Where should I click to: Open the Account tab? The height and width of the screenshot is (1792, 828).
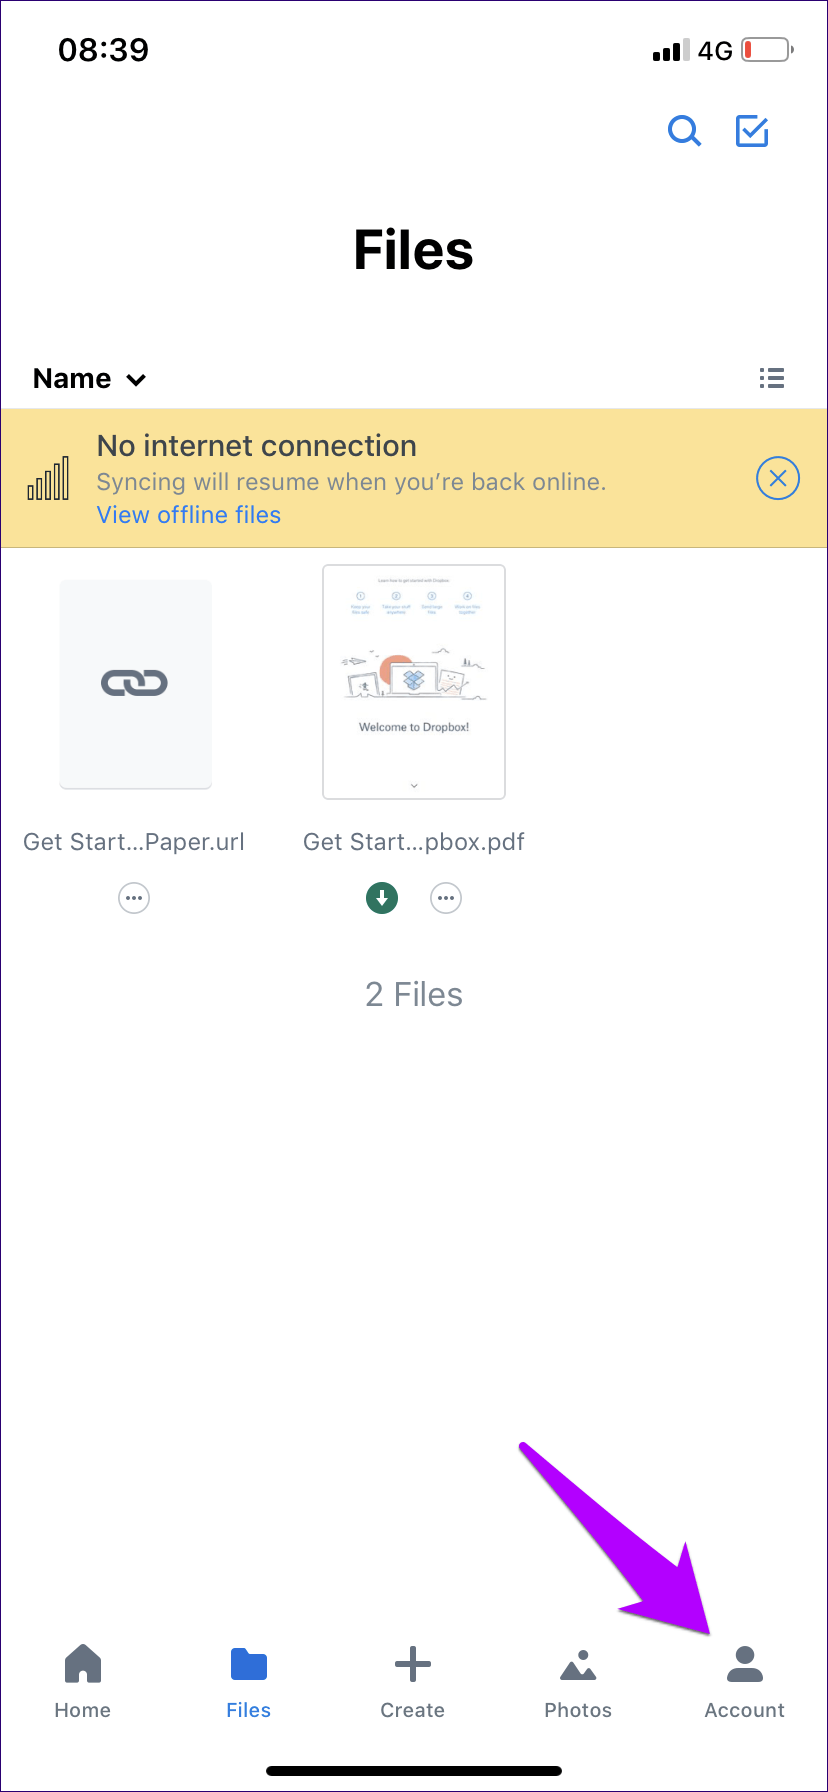point(744,1682)
